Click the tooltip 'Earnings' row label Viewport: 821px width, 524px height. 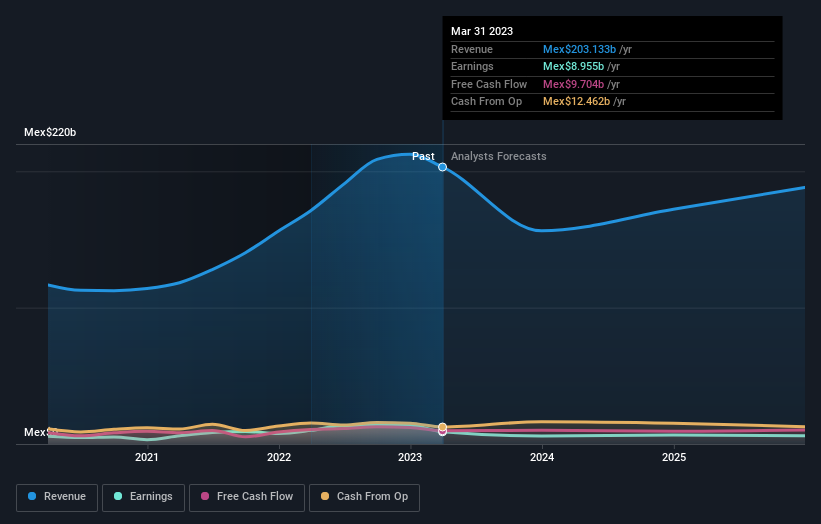tap(472, 66)
